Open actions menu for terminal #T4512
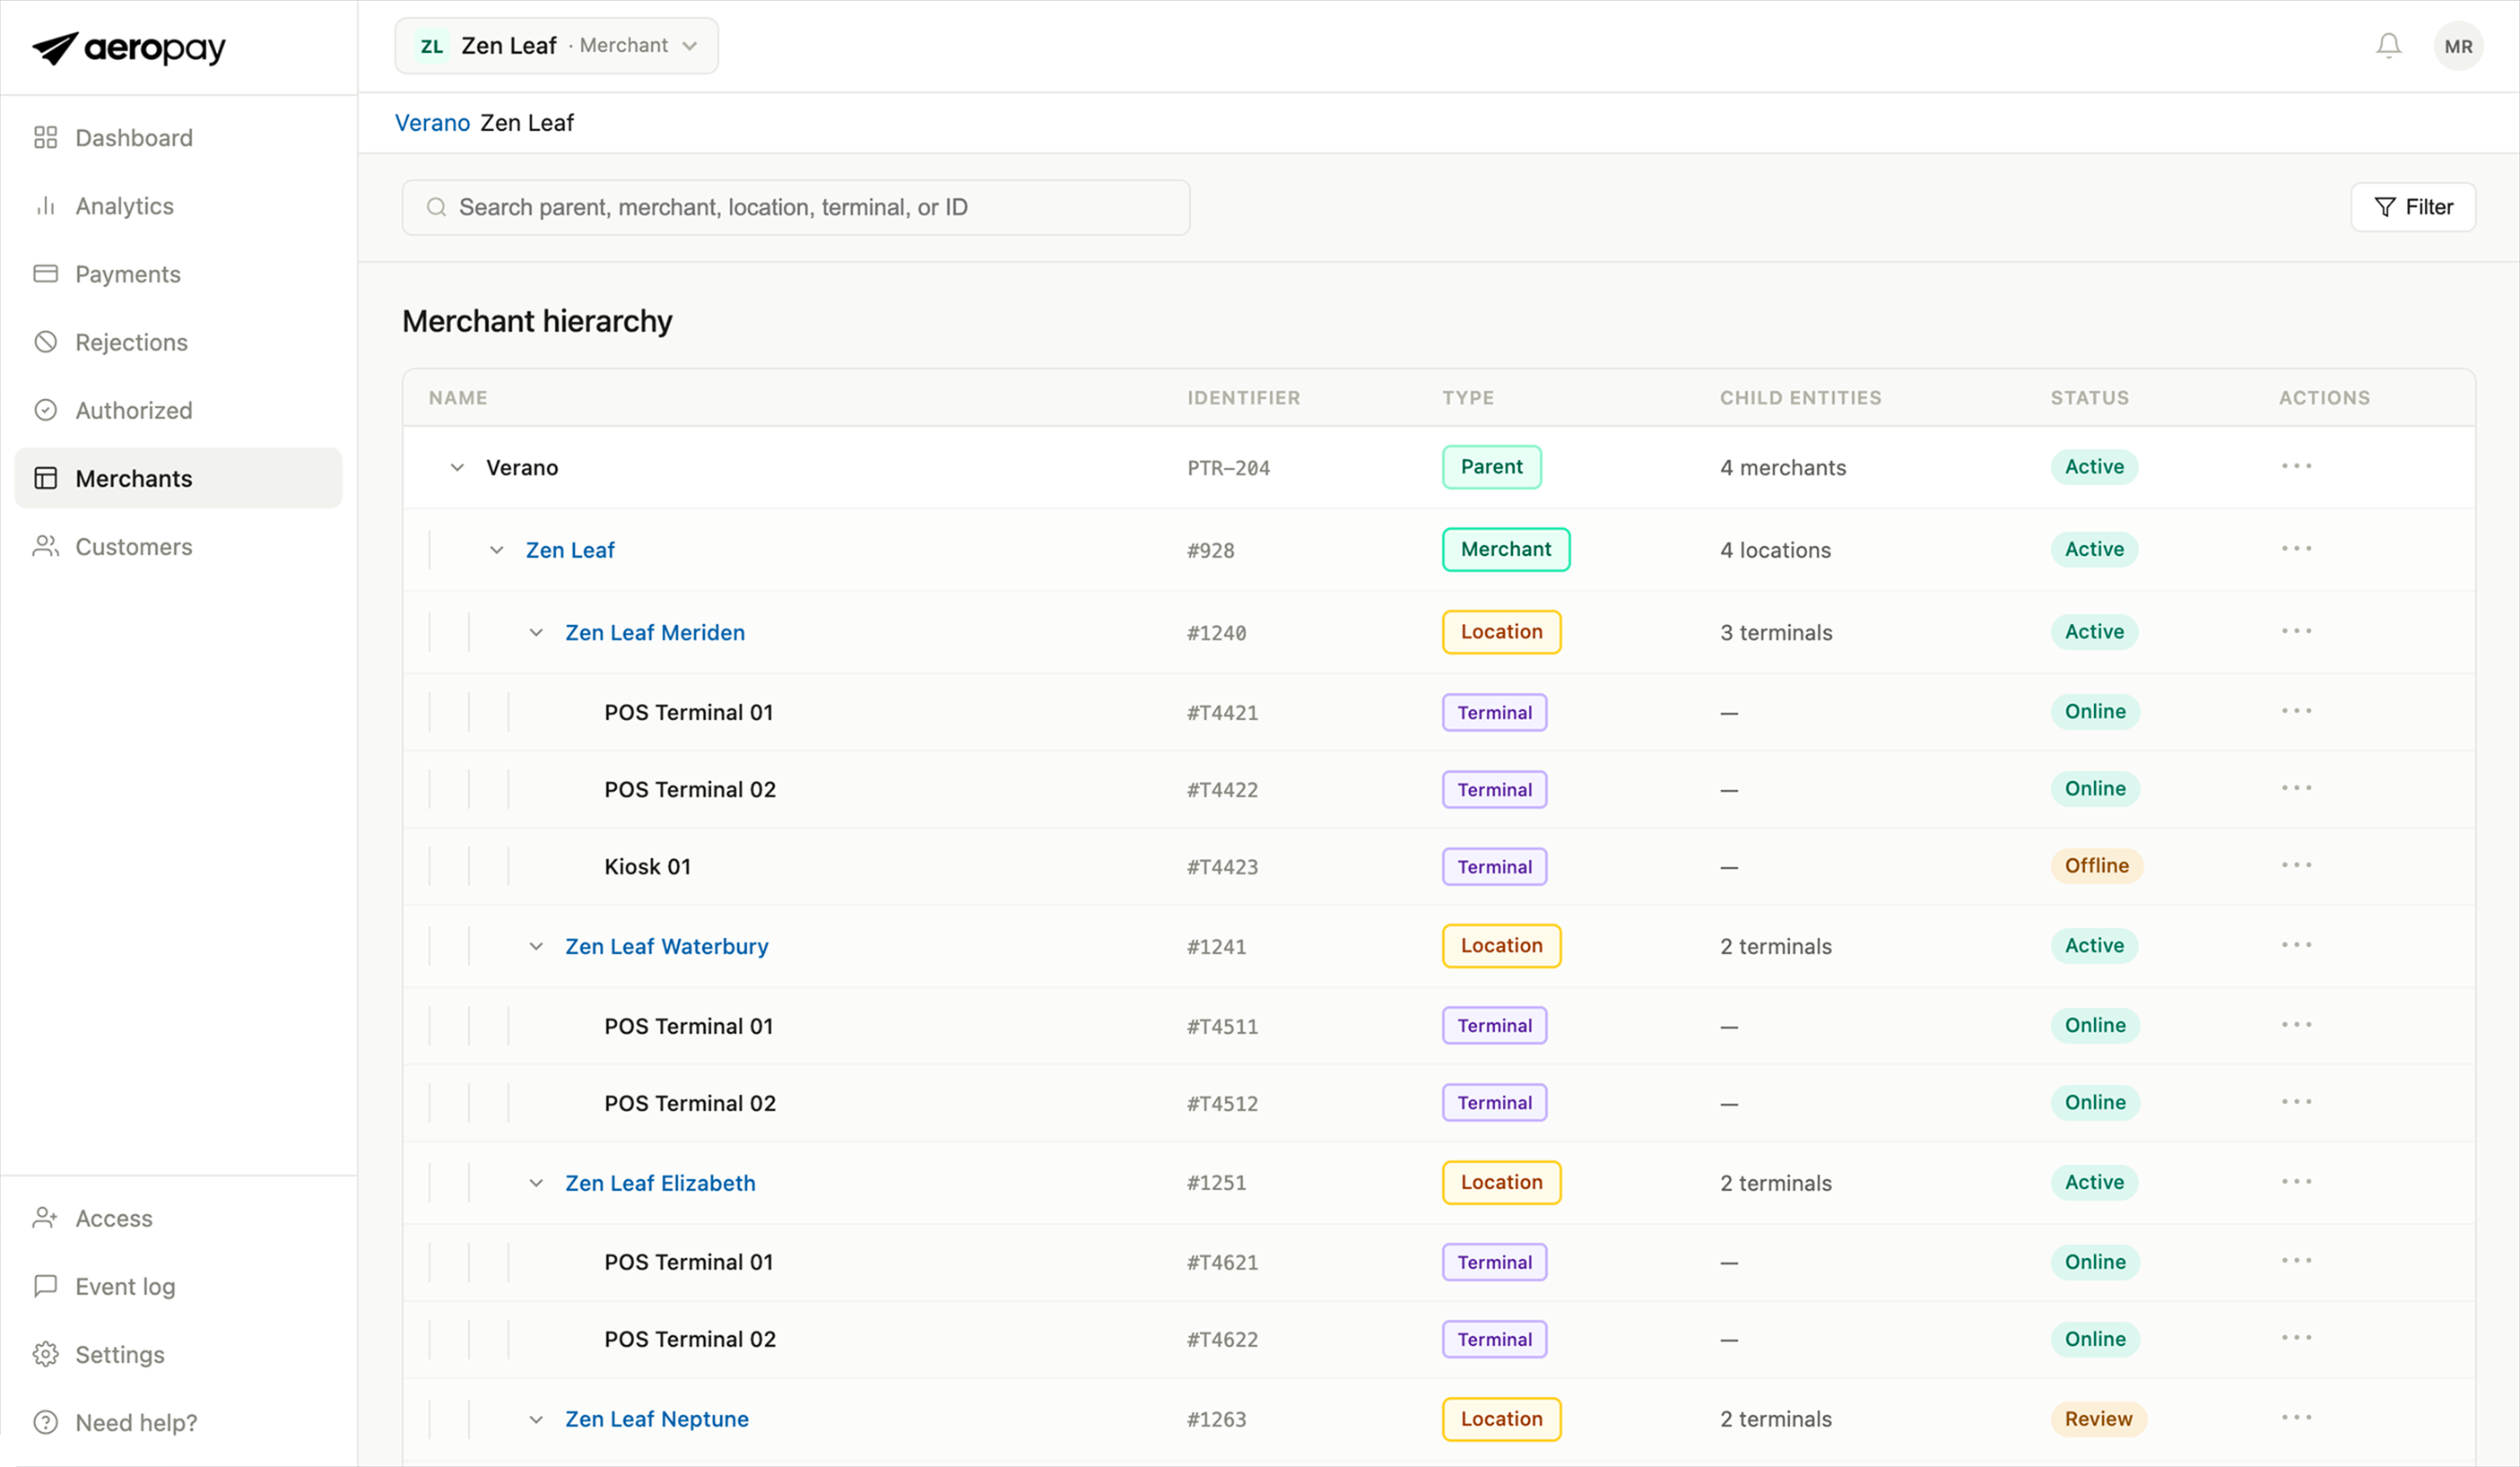 [x=2296, y=1102]
